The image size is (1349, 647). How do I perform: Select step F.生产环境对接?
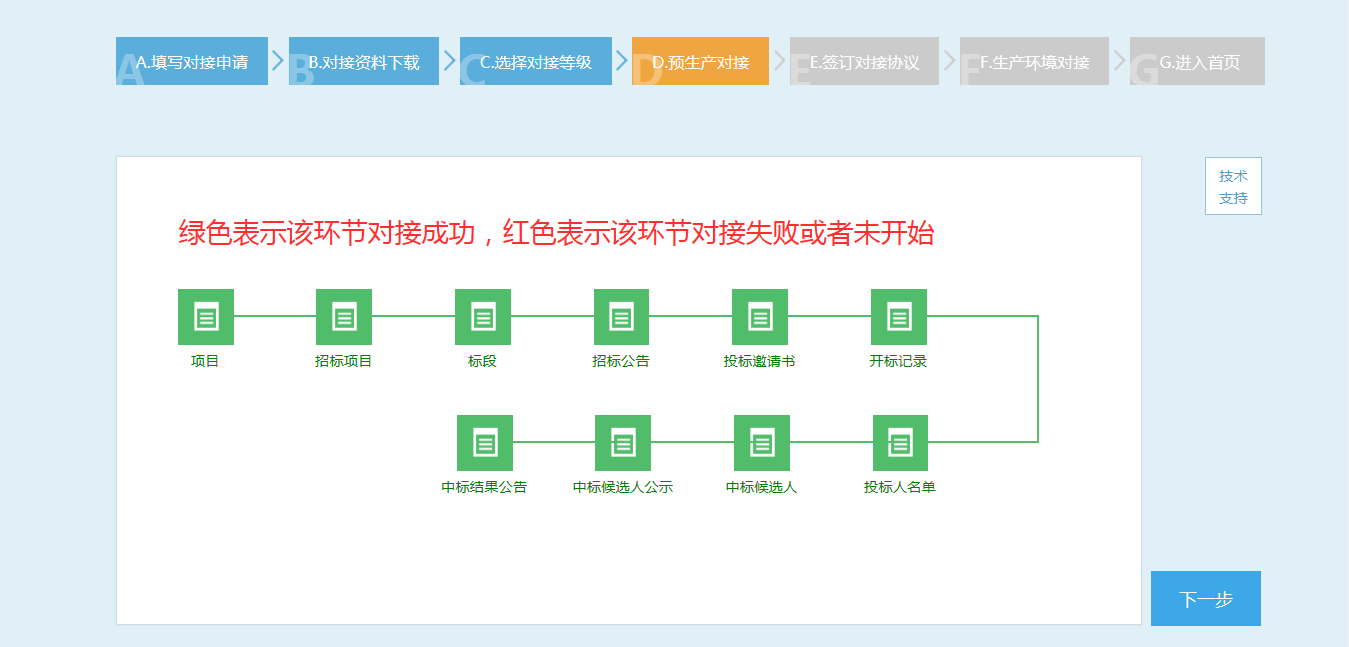[x=1033, y=61]
